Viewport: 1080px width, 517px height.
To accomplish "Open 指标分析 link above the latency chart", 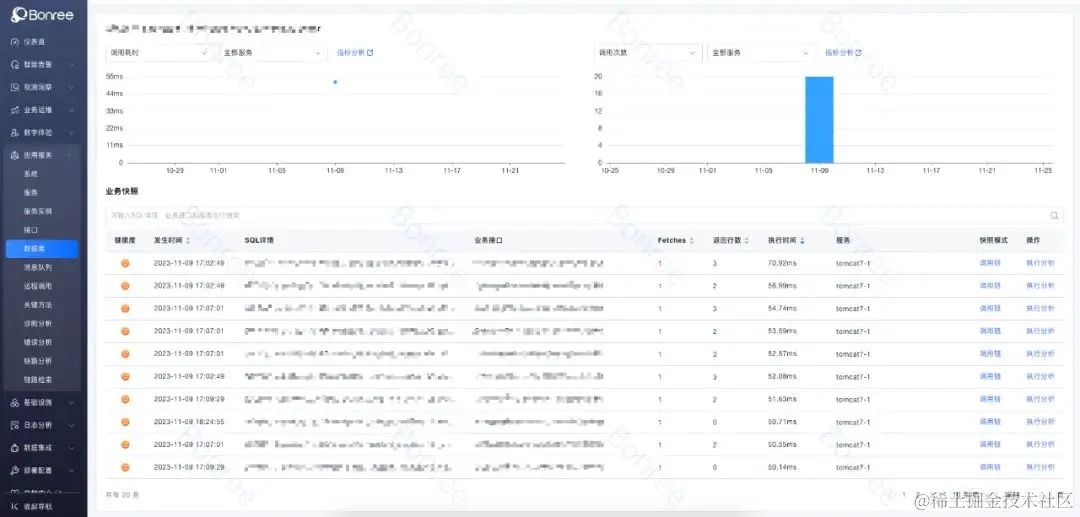I will [355, 52].
